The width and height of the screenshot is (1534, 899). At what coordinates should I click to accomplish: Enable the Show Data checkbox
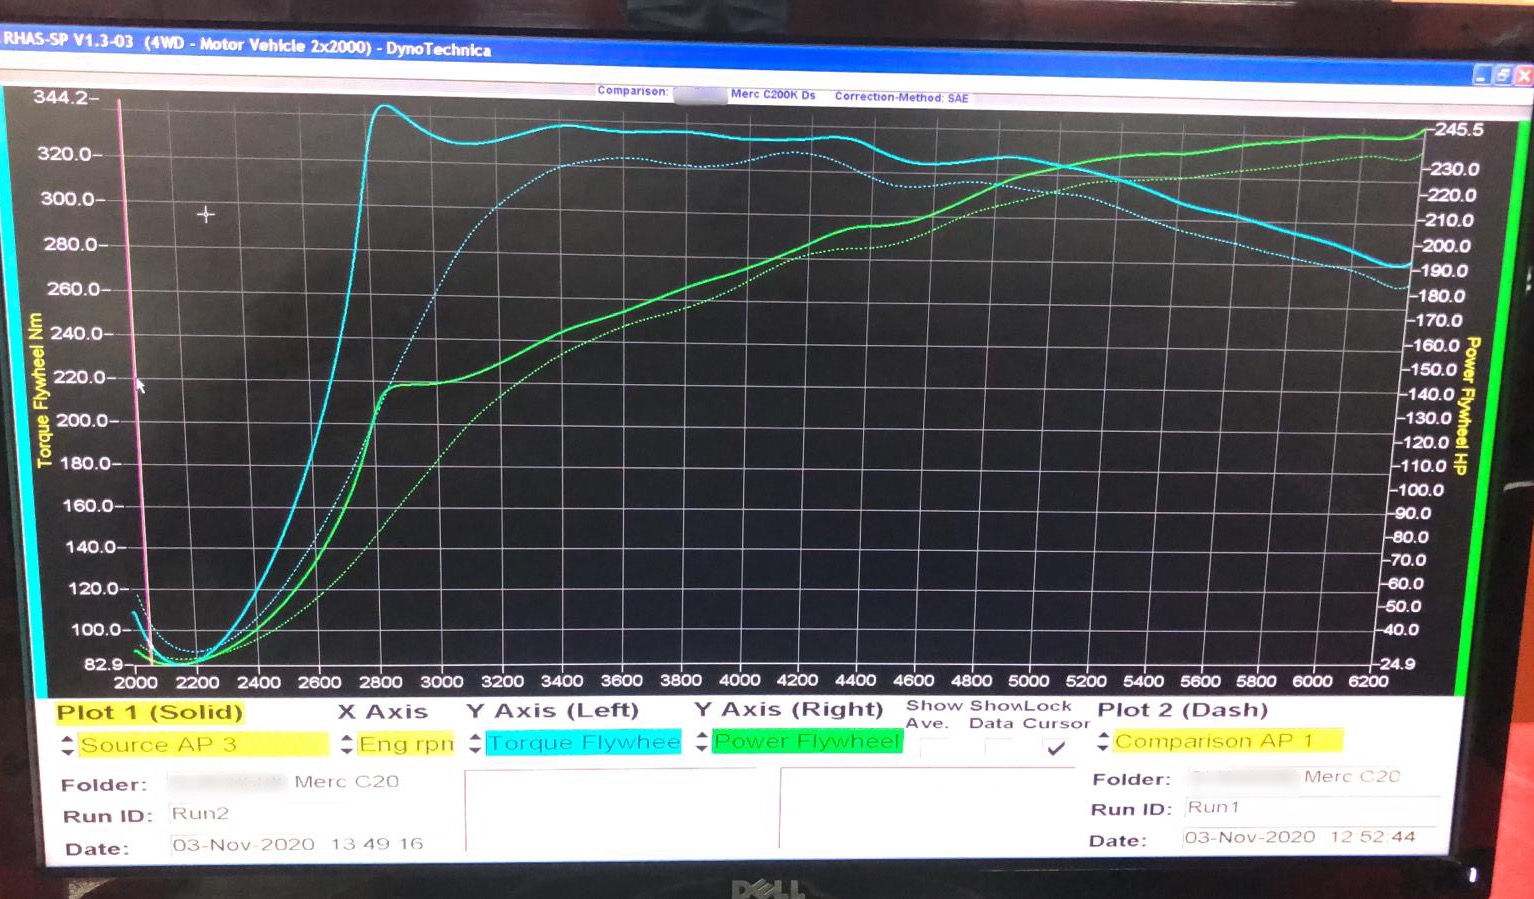pyautogui.click(x=998, y=747)
